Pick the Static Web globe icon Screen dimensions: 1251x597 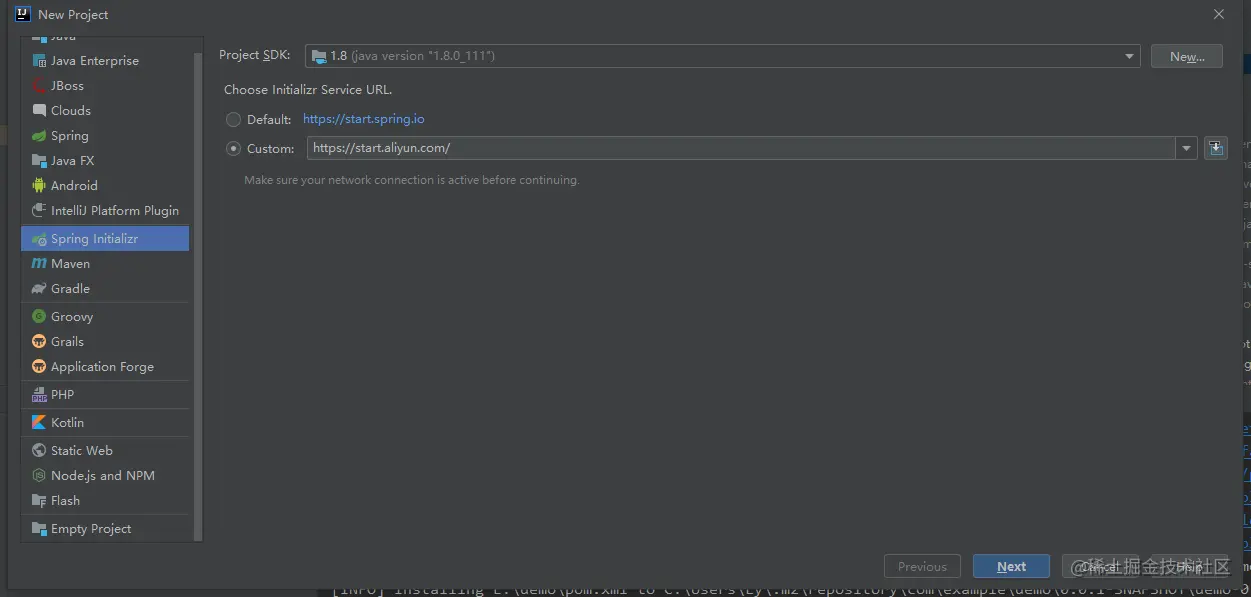click(39, 451)
